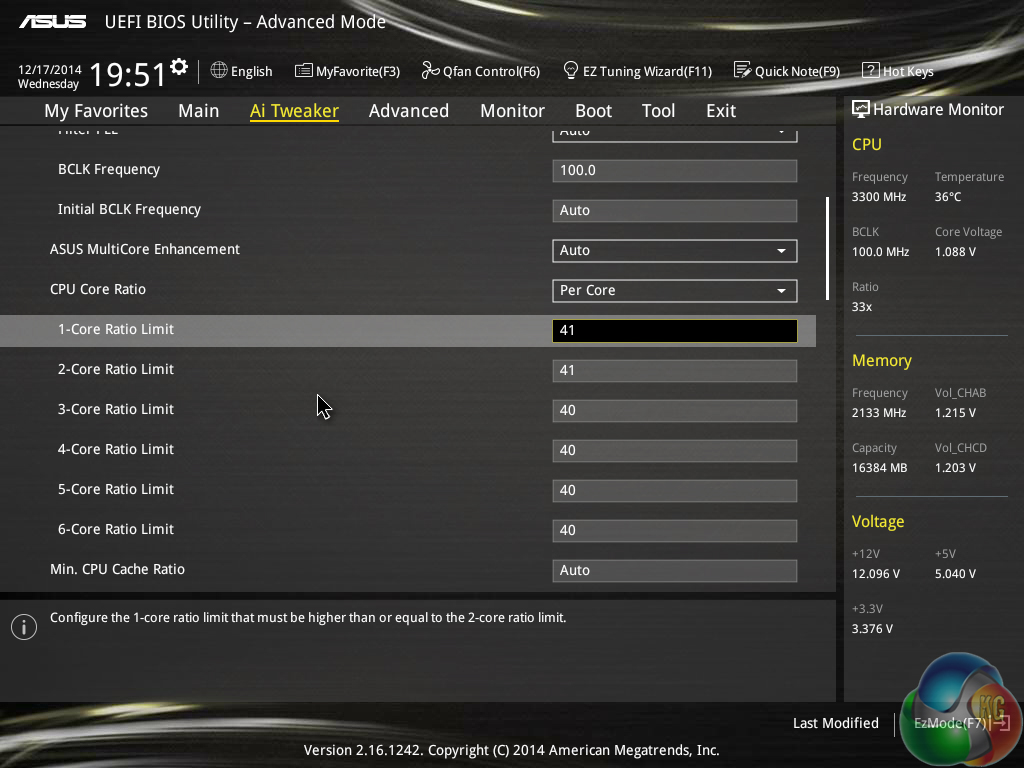
Task: Select the 1-Core Ratio Limit label
Action: click(x=116, y=329)
